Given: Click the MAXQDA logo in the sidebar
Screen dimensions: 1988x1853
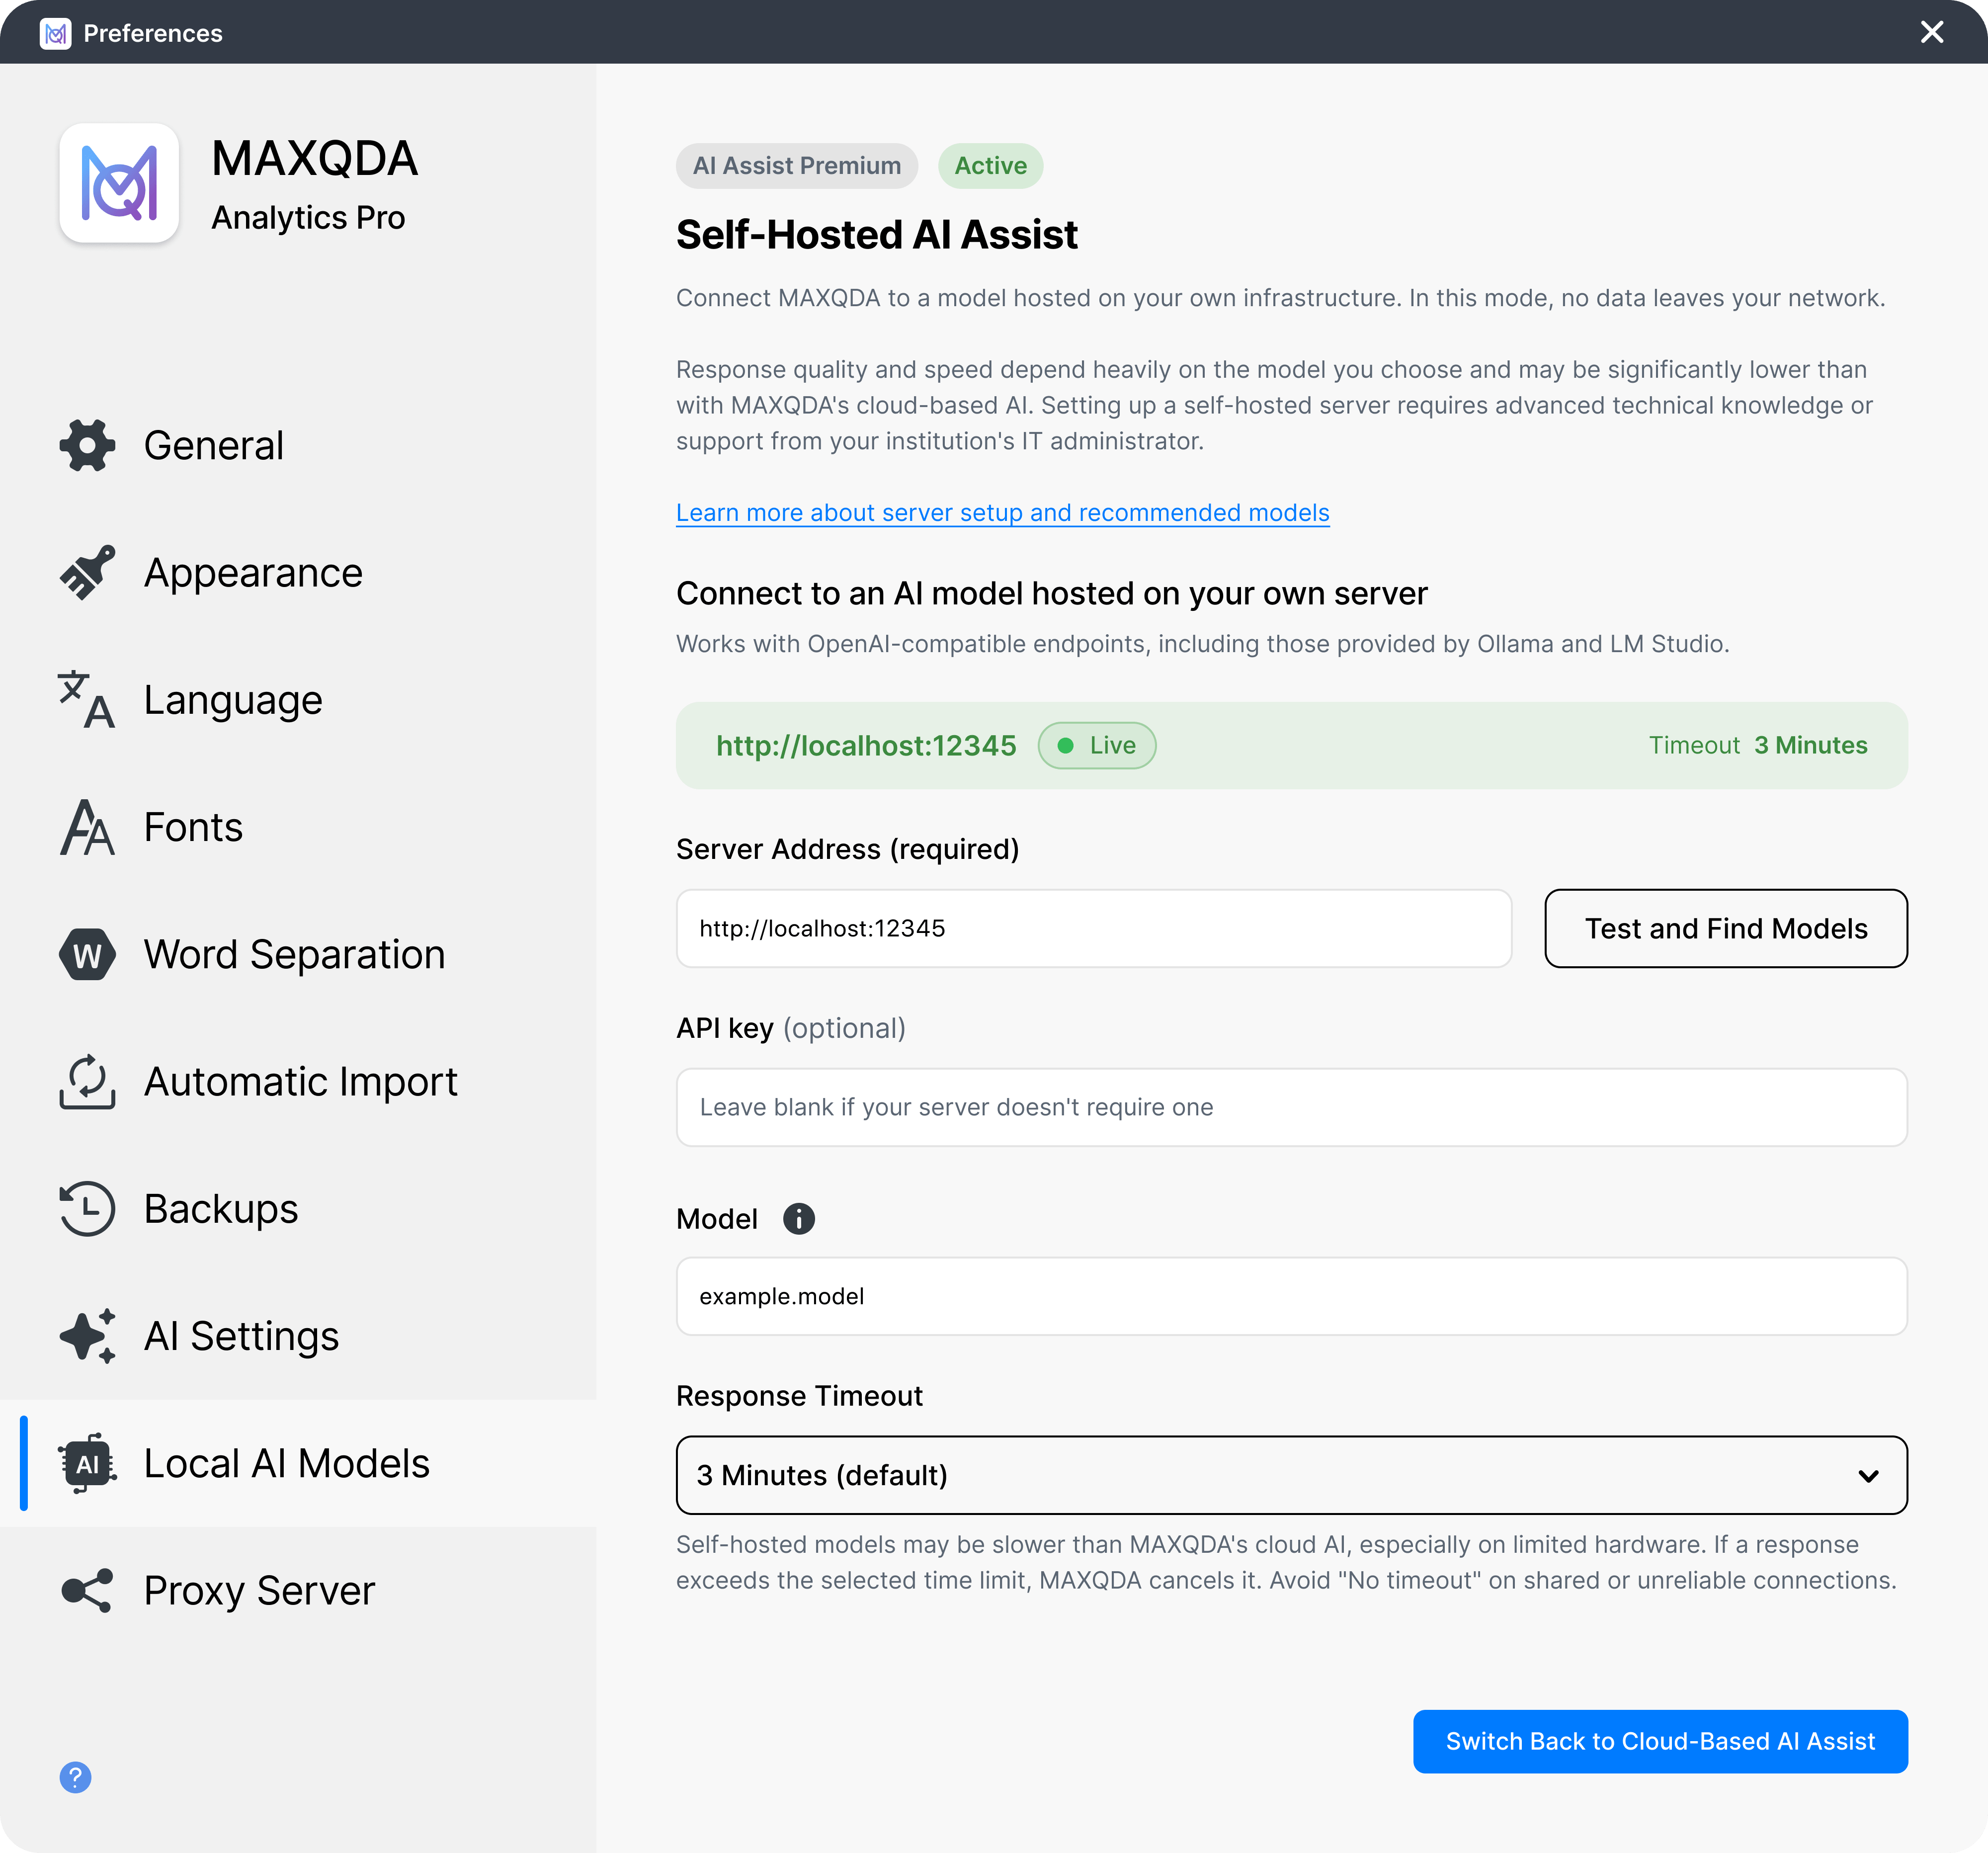Looking at the screenshot, I should pyautogui.click(x=119, y=183).
